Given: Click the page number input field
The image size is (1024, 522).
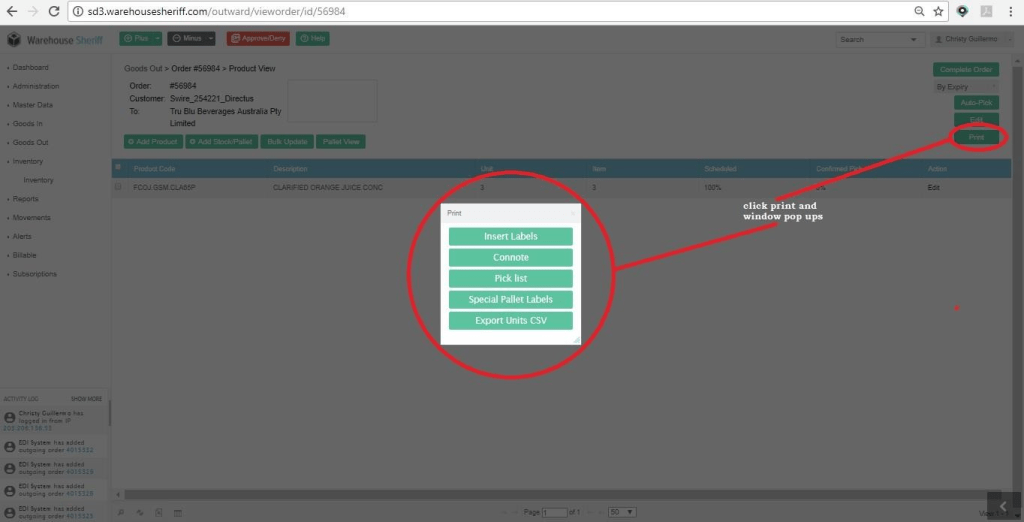Looking at the screenshot, I should click(x=553, y=512).
